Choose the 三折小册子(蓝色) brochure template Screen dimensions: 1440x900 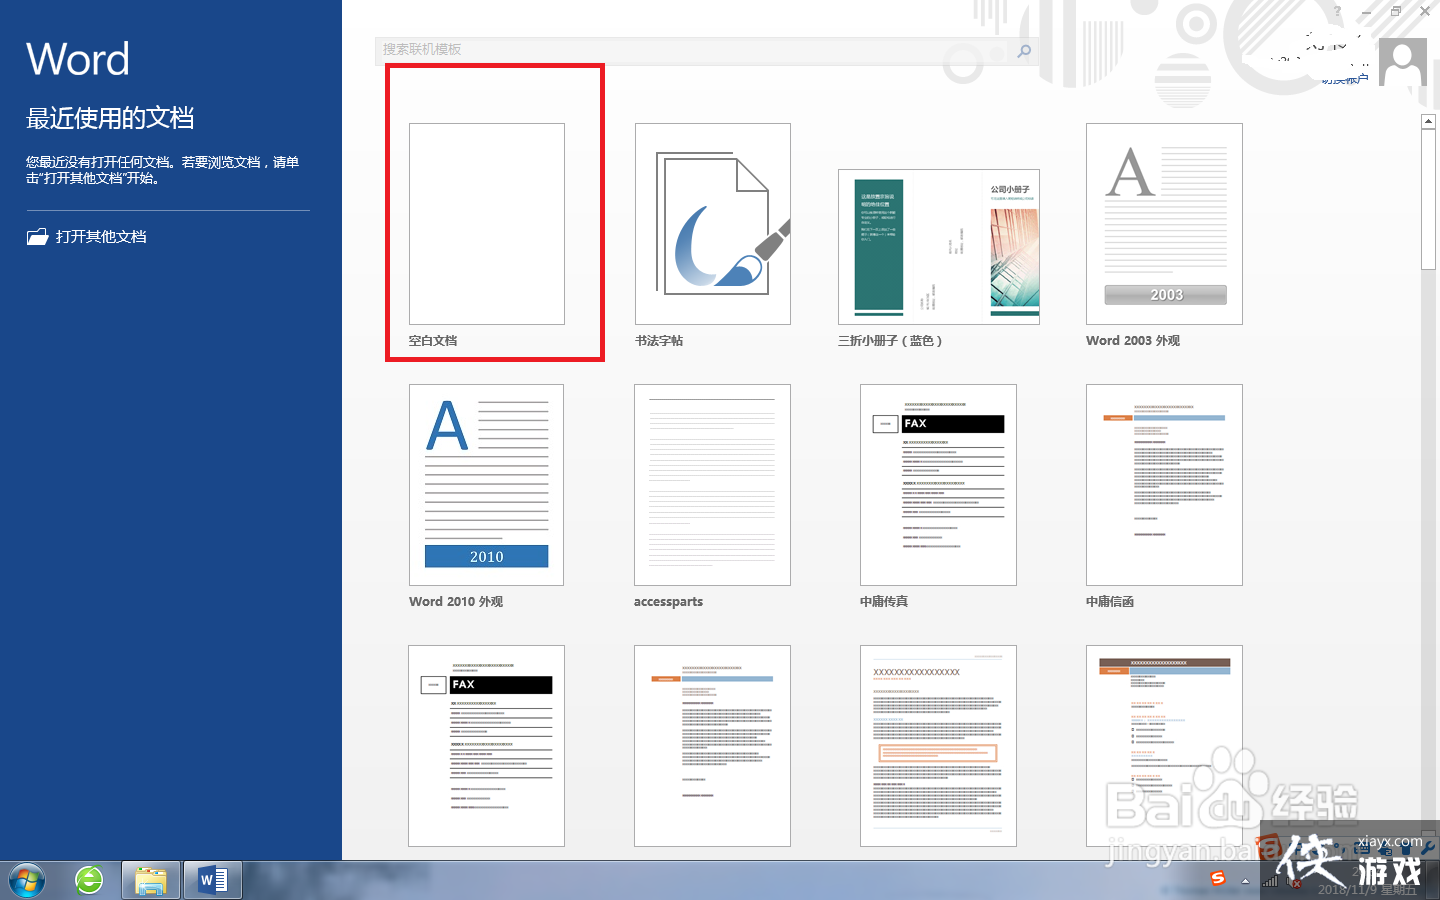[x=939, y=247]
